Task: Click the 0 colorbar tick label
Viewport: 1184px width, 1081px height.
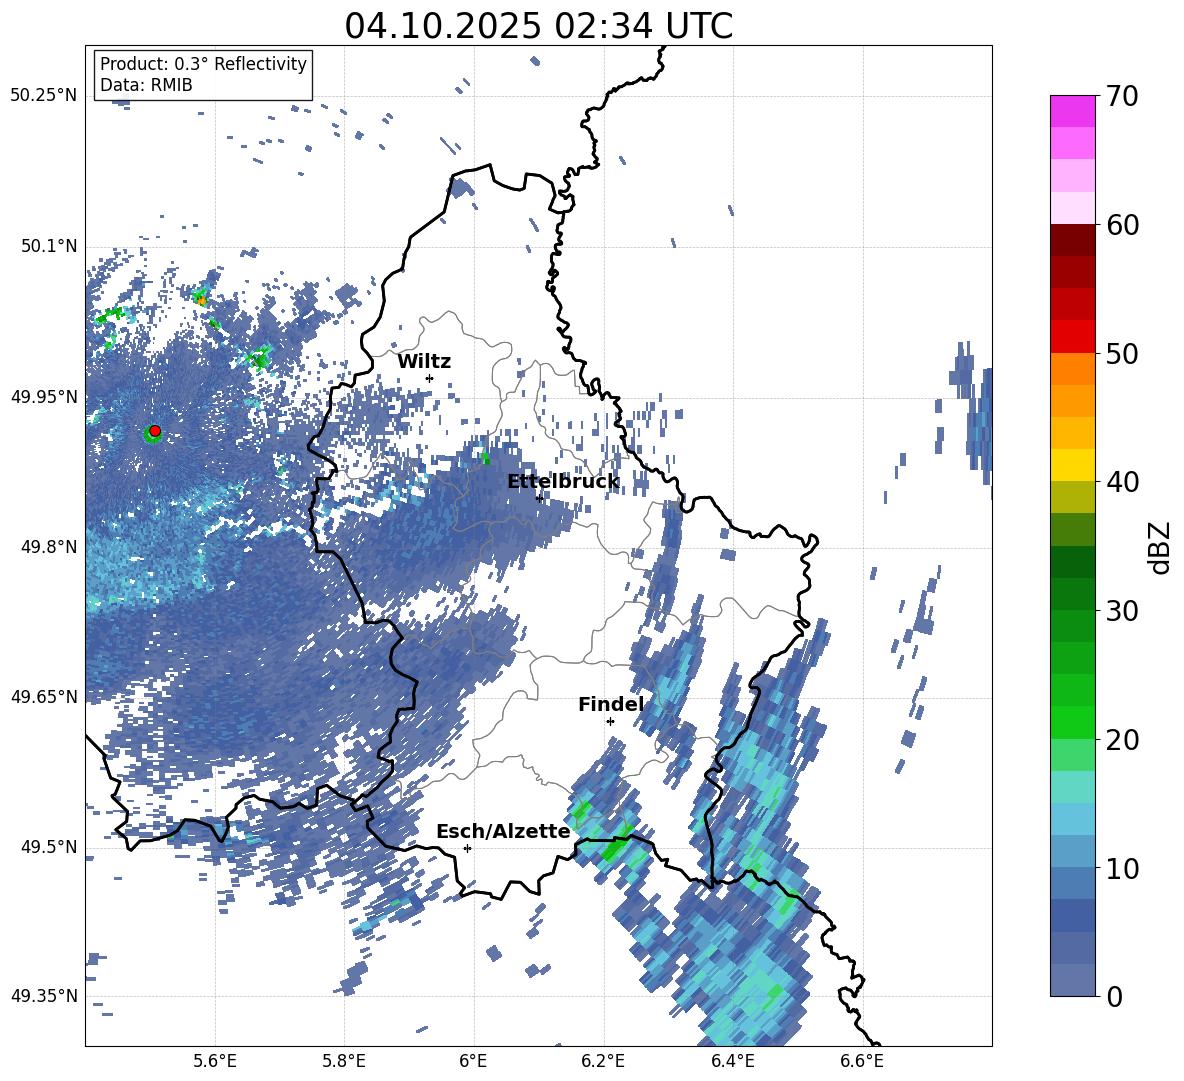Action: [1114, 996]
